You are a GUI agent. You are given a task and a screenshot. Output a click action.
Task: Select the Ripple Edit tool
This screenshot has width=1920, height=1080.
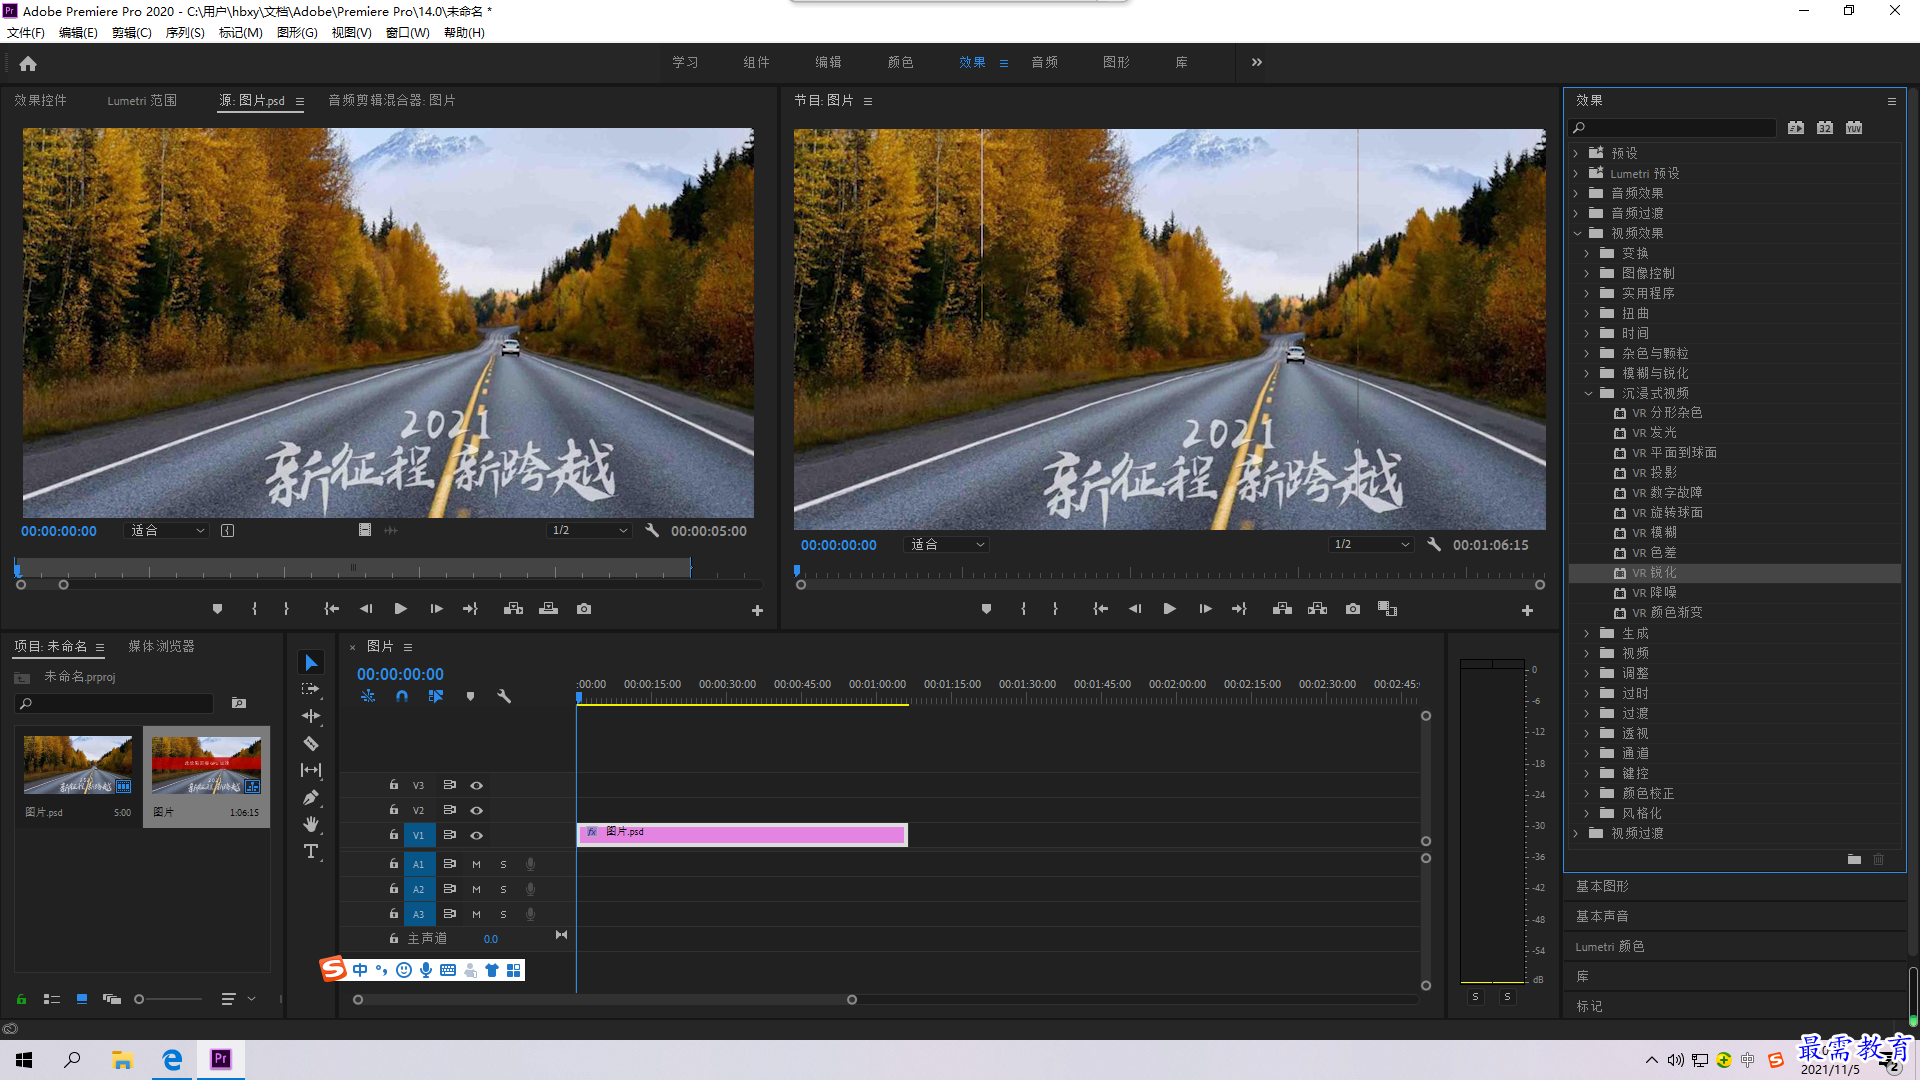pos(311,716)
